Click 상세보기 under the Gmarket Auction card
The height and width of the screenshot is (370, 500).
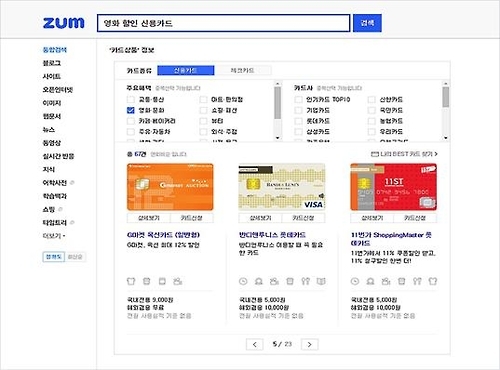coord(149,218)
